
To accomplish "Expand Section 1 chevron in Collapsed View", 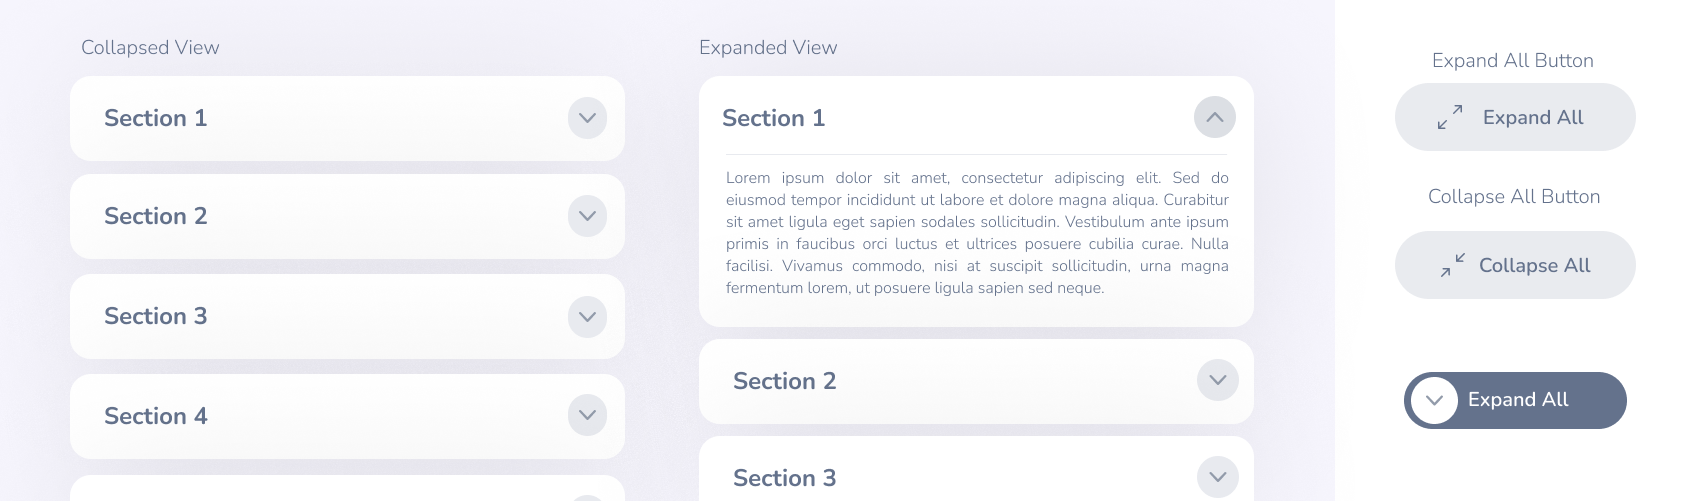I will coord(587,118).
